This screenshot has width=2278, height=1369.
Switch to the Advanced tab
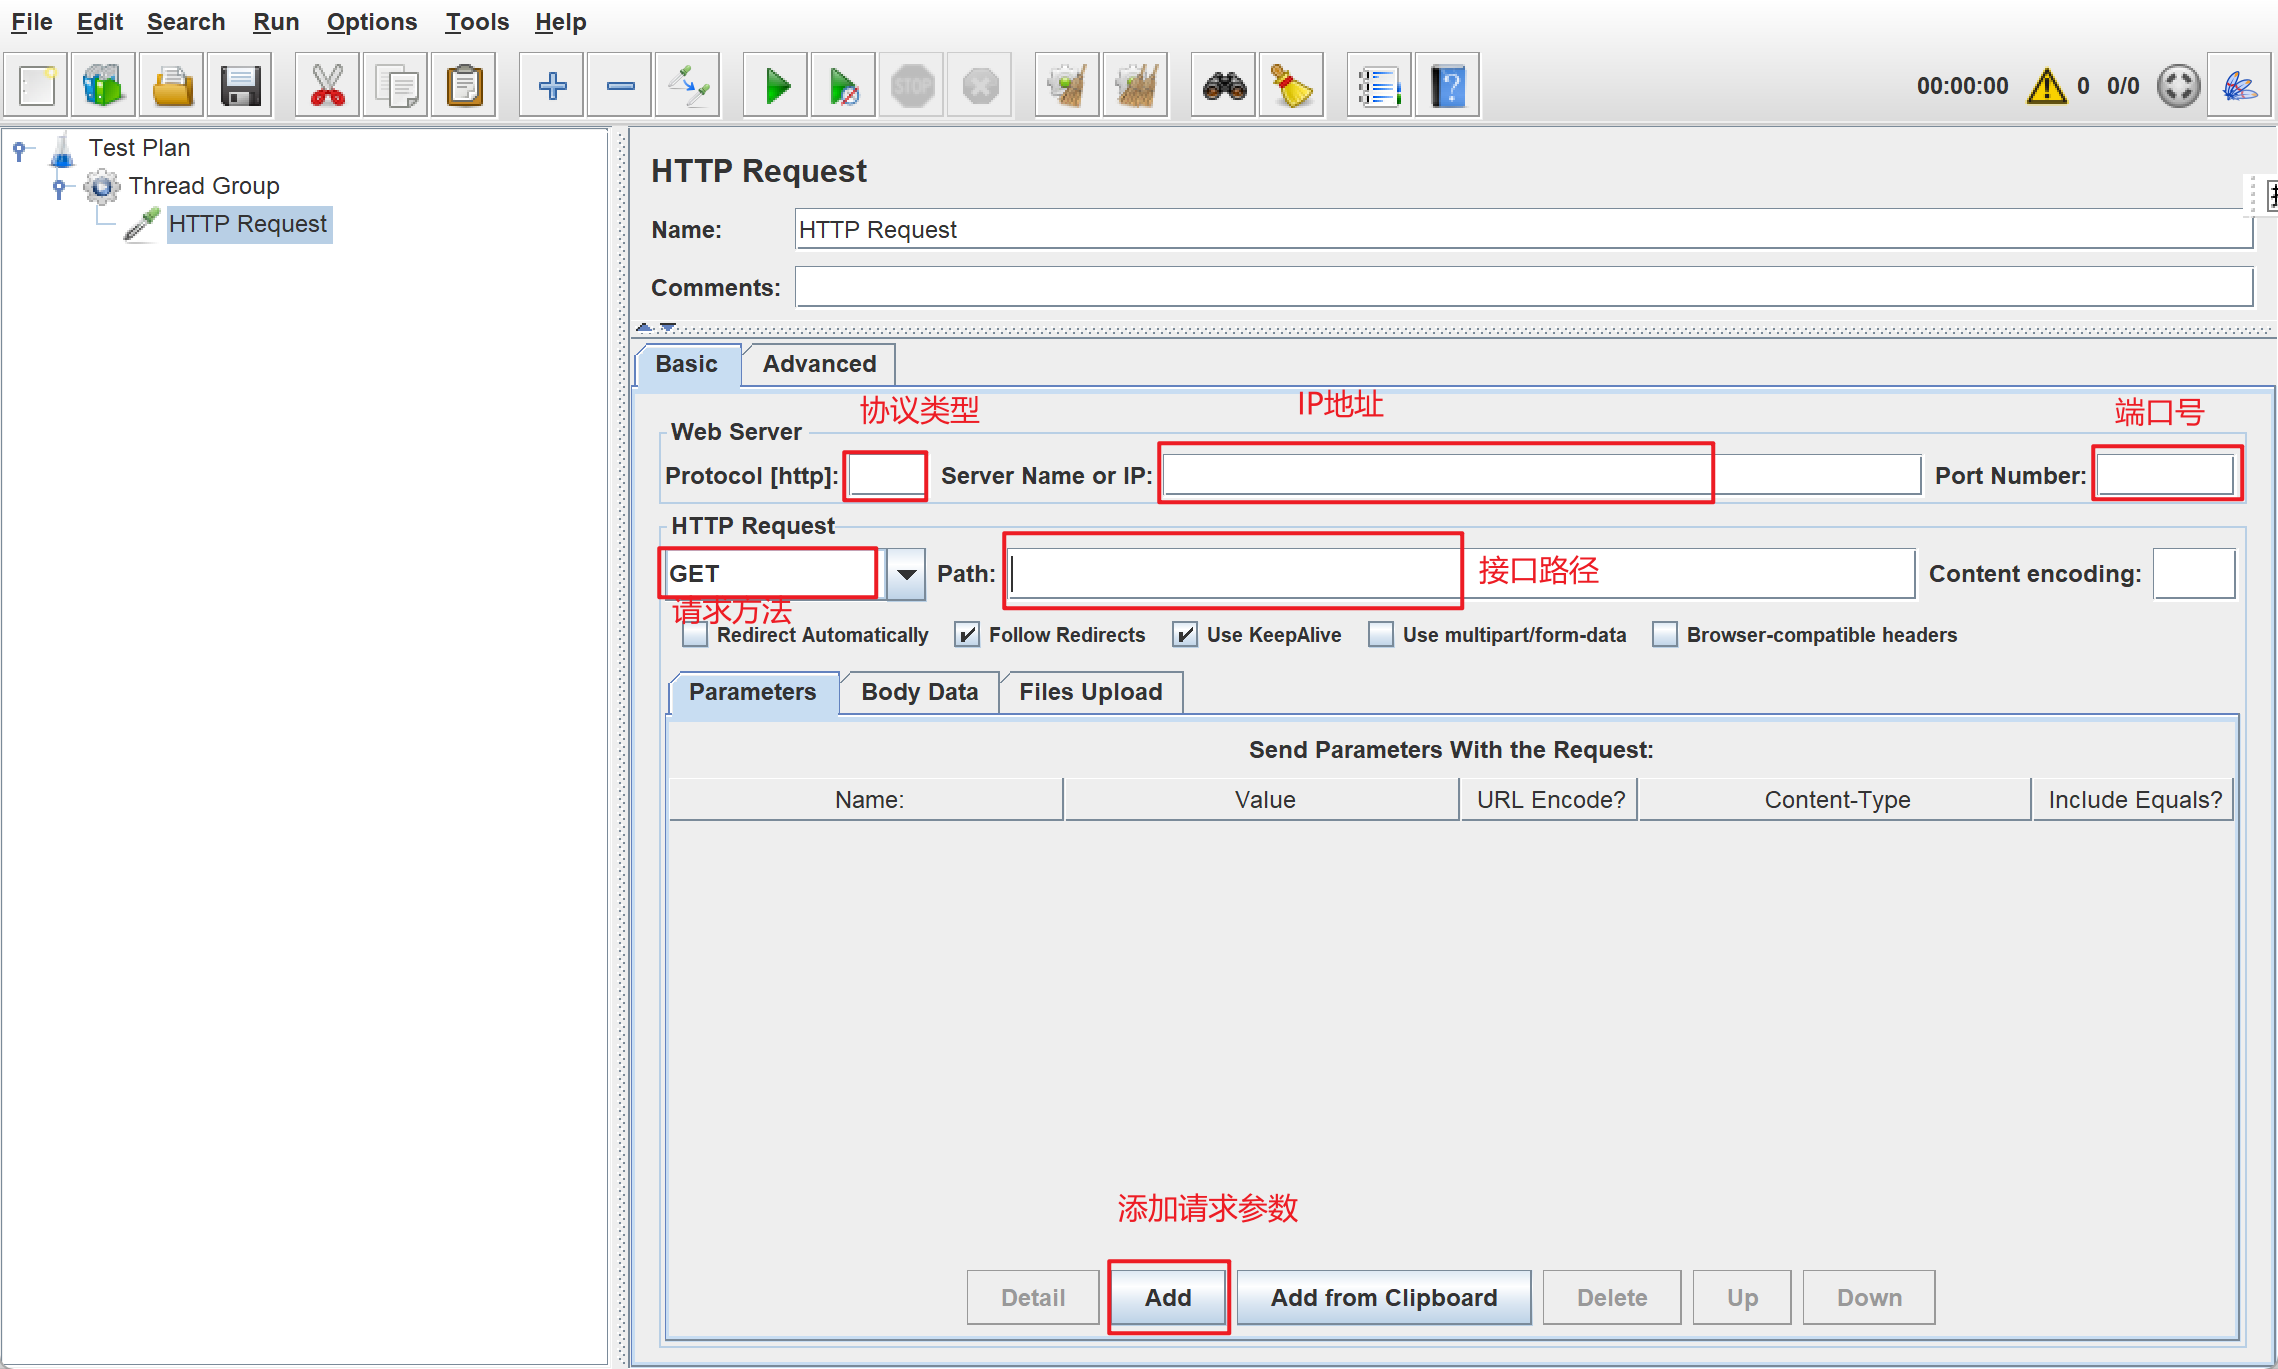(818, 364)
